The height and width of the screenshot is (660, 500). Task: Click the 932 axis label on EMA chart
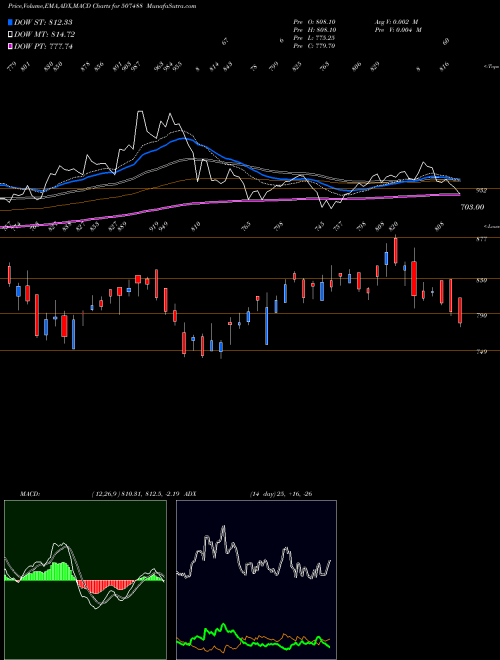[481, 191]
